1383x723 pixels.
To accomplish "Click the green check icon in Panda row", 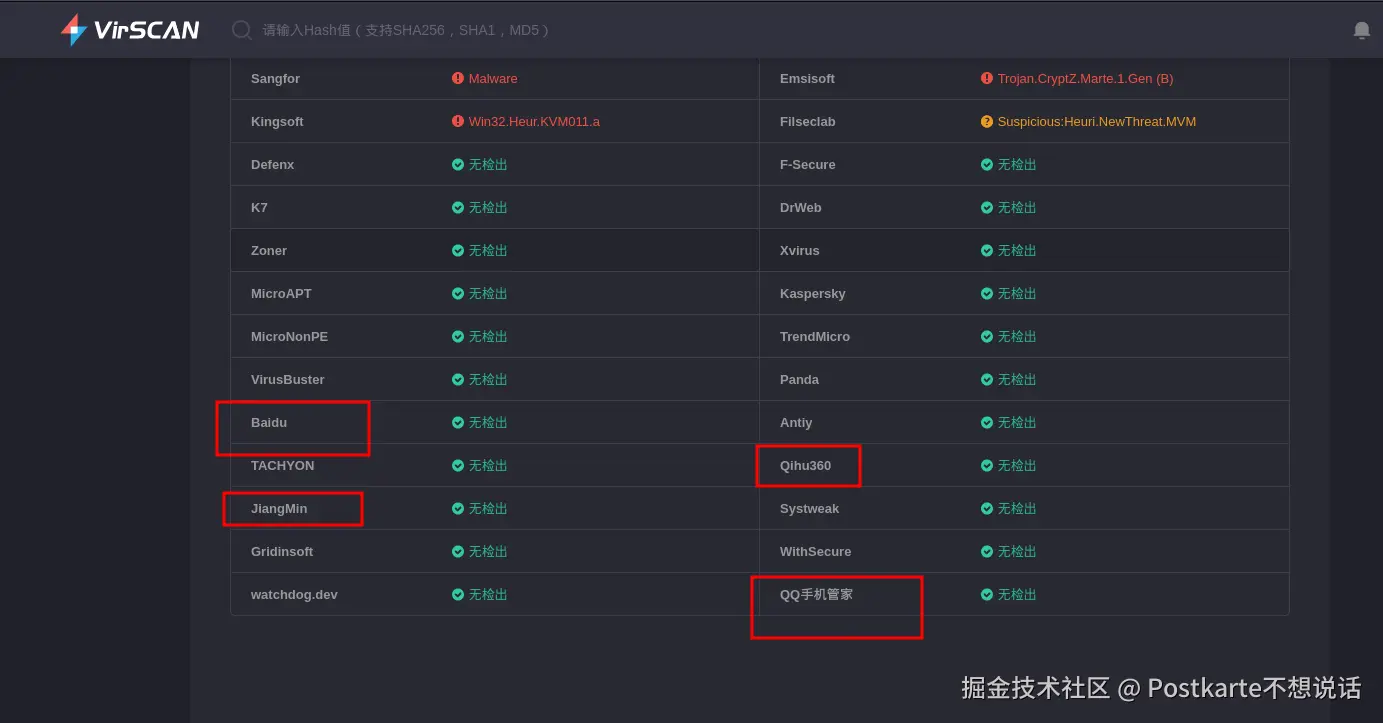I will pyautogui.click(x=986, y=379).
